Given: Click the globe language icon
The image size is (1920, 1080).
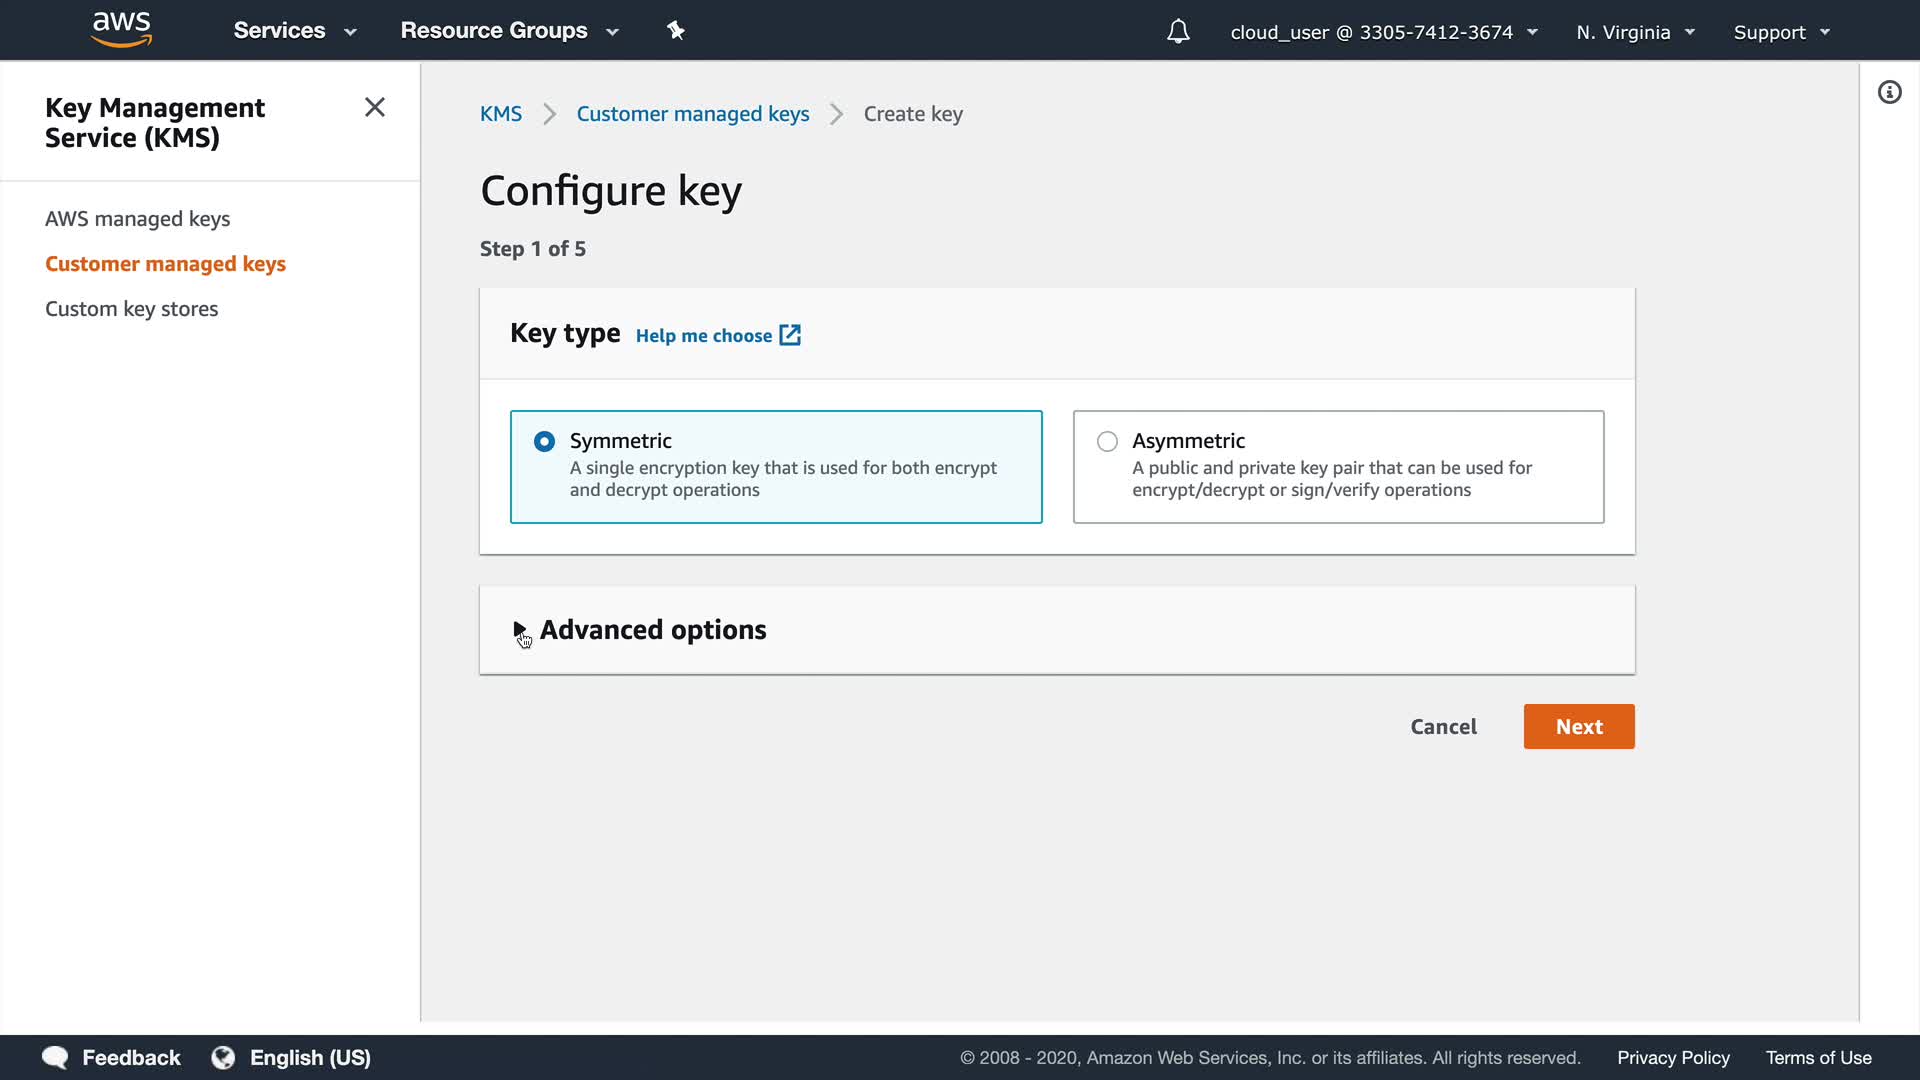Looking at the screenshot, I should pos(223,1057).
